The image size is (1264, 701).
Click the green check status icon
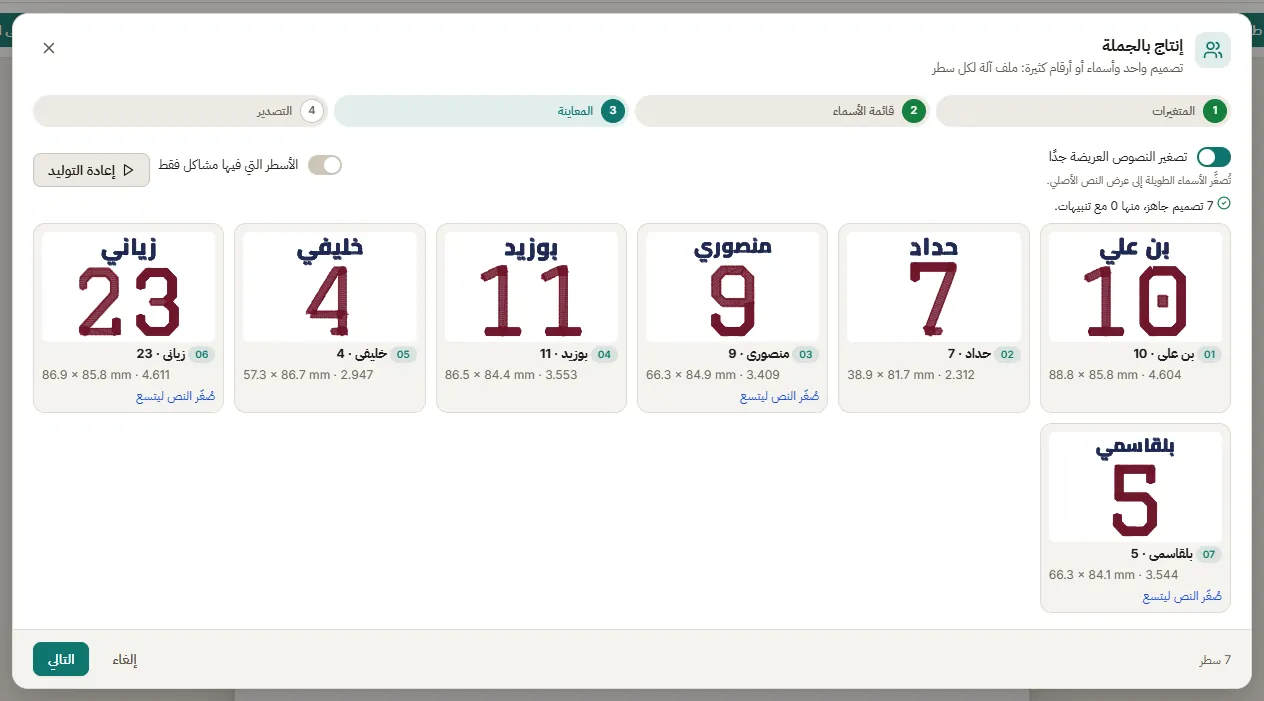(x=1224, y=203)
